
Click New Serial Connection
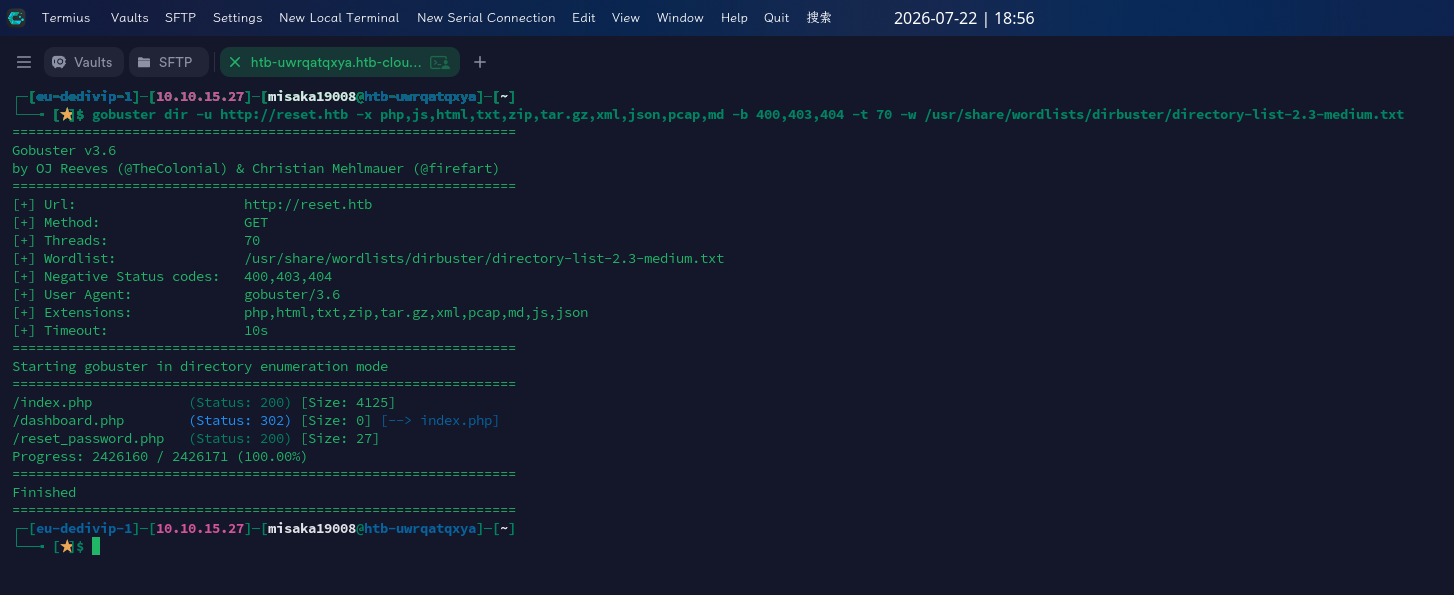[486, 18]
